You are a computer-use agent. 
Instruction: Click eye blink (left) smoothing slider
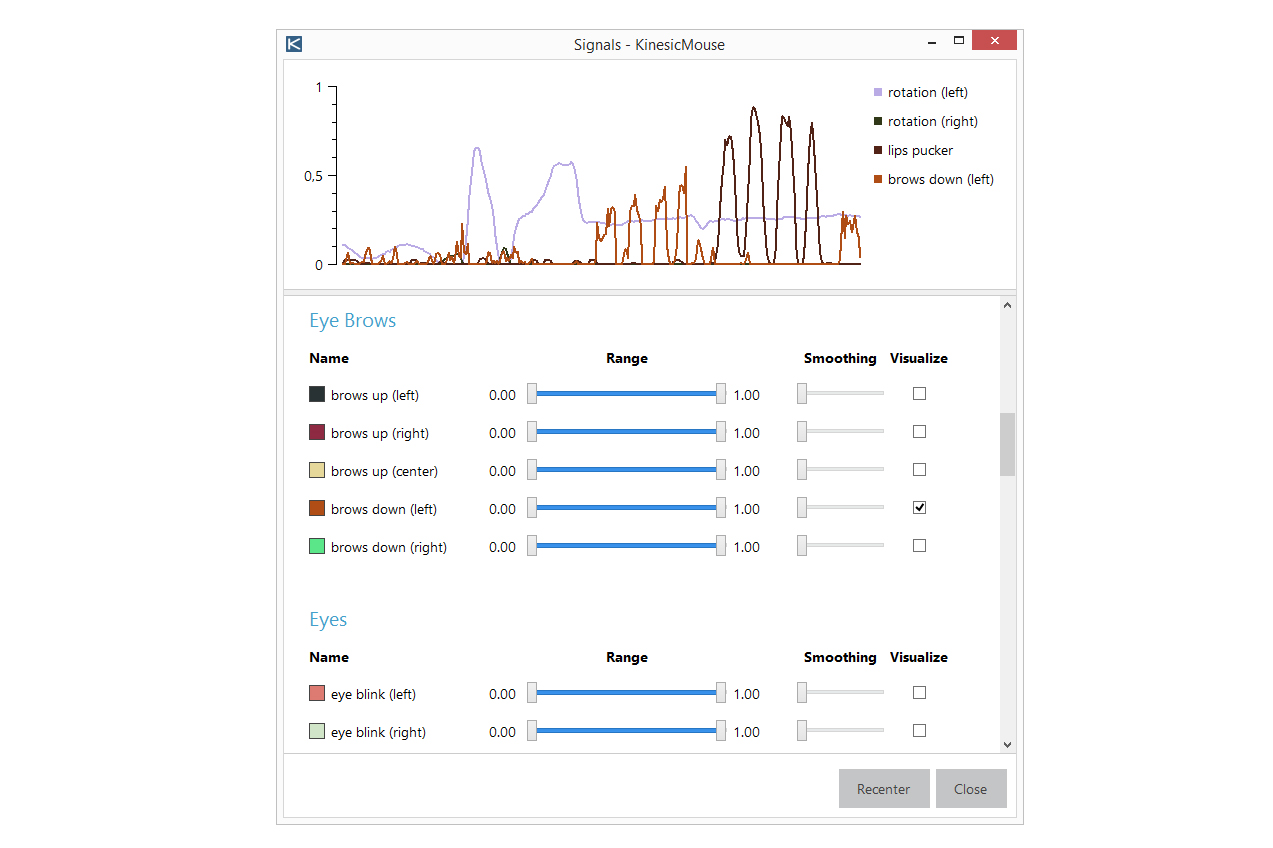click(840, 693)
